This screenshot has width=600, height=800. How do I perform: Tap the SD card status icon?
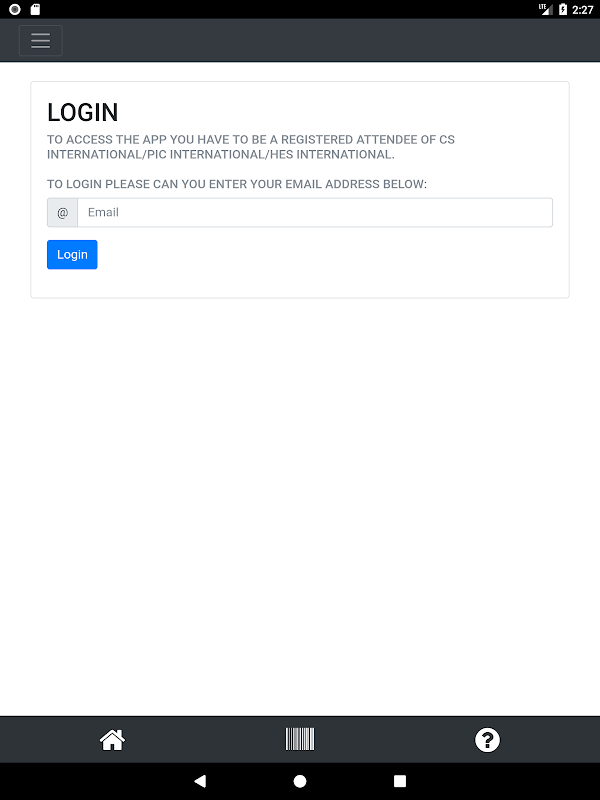[35, 9]
